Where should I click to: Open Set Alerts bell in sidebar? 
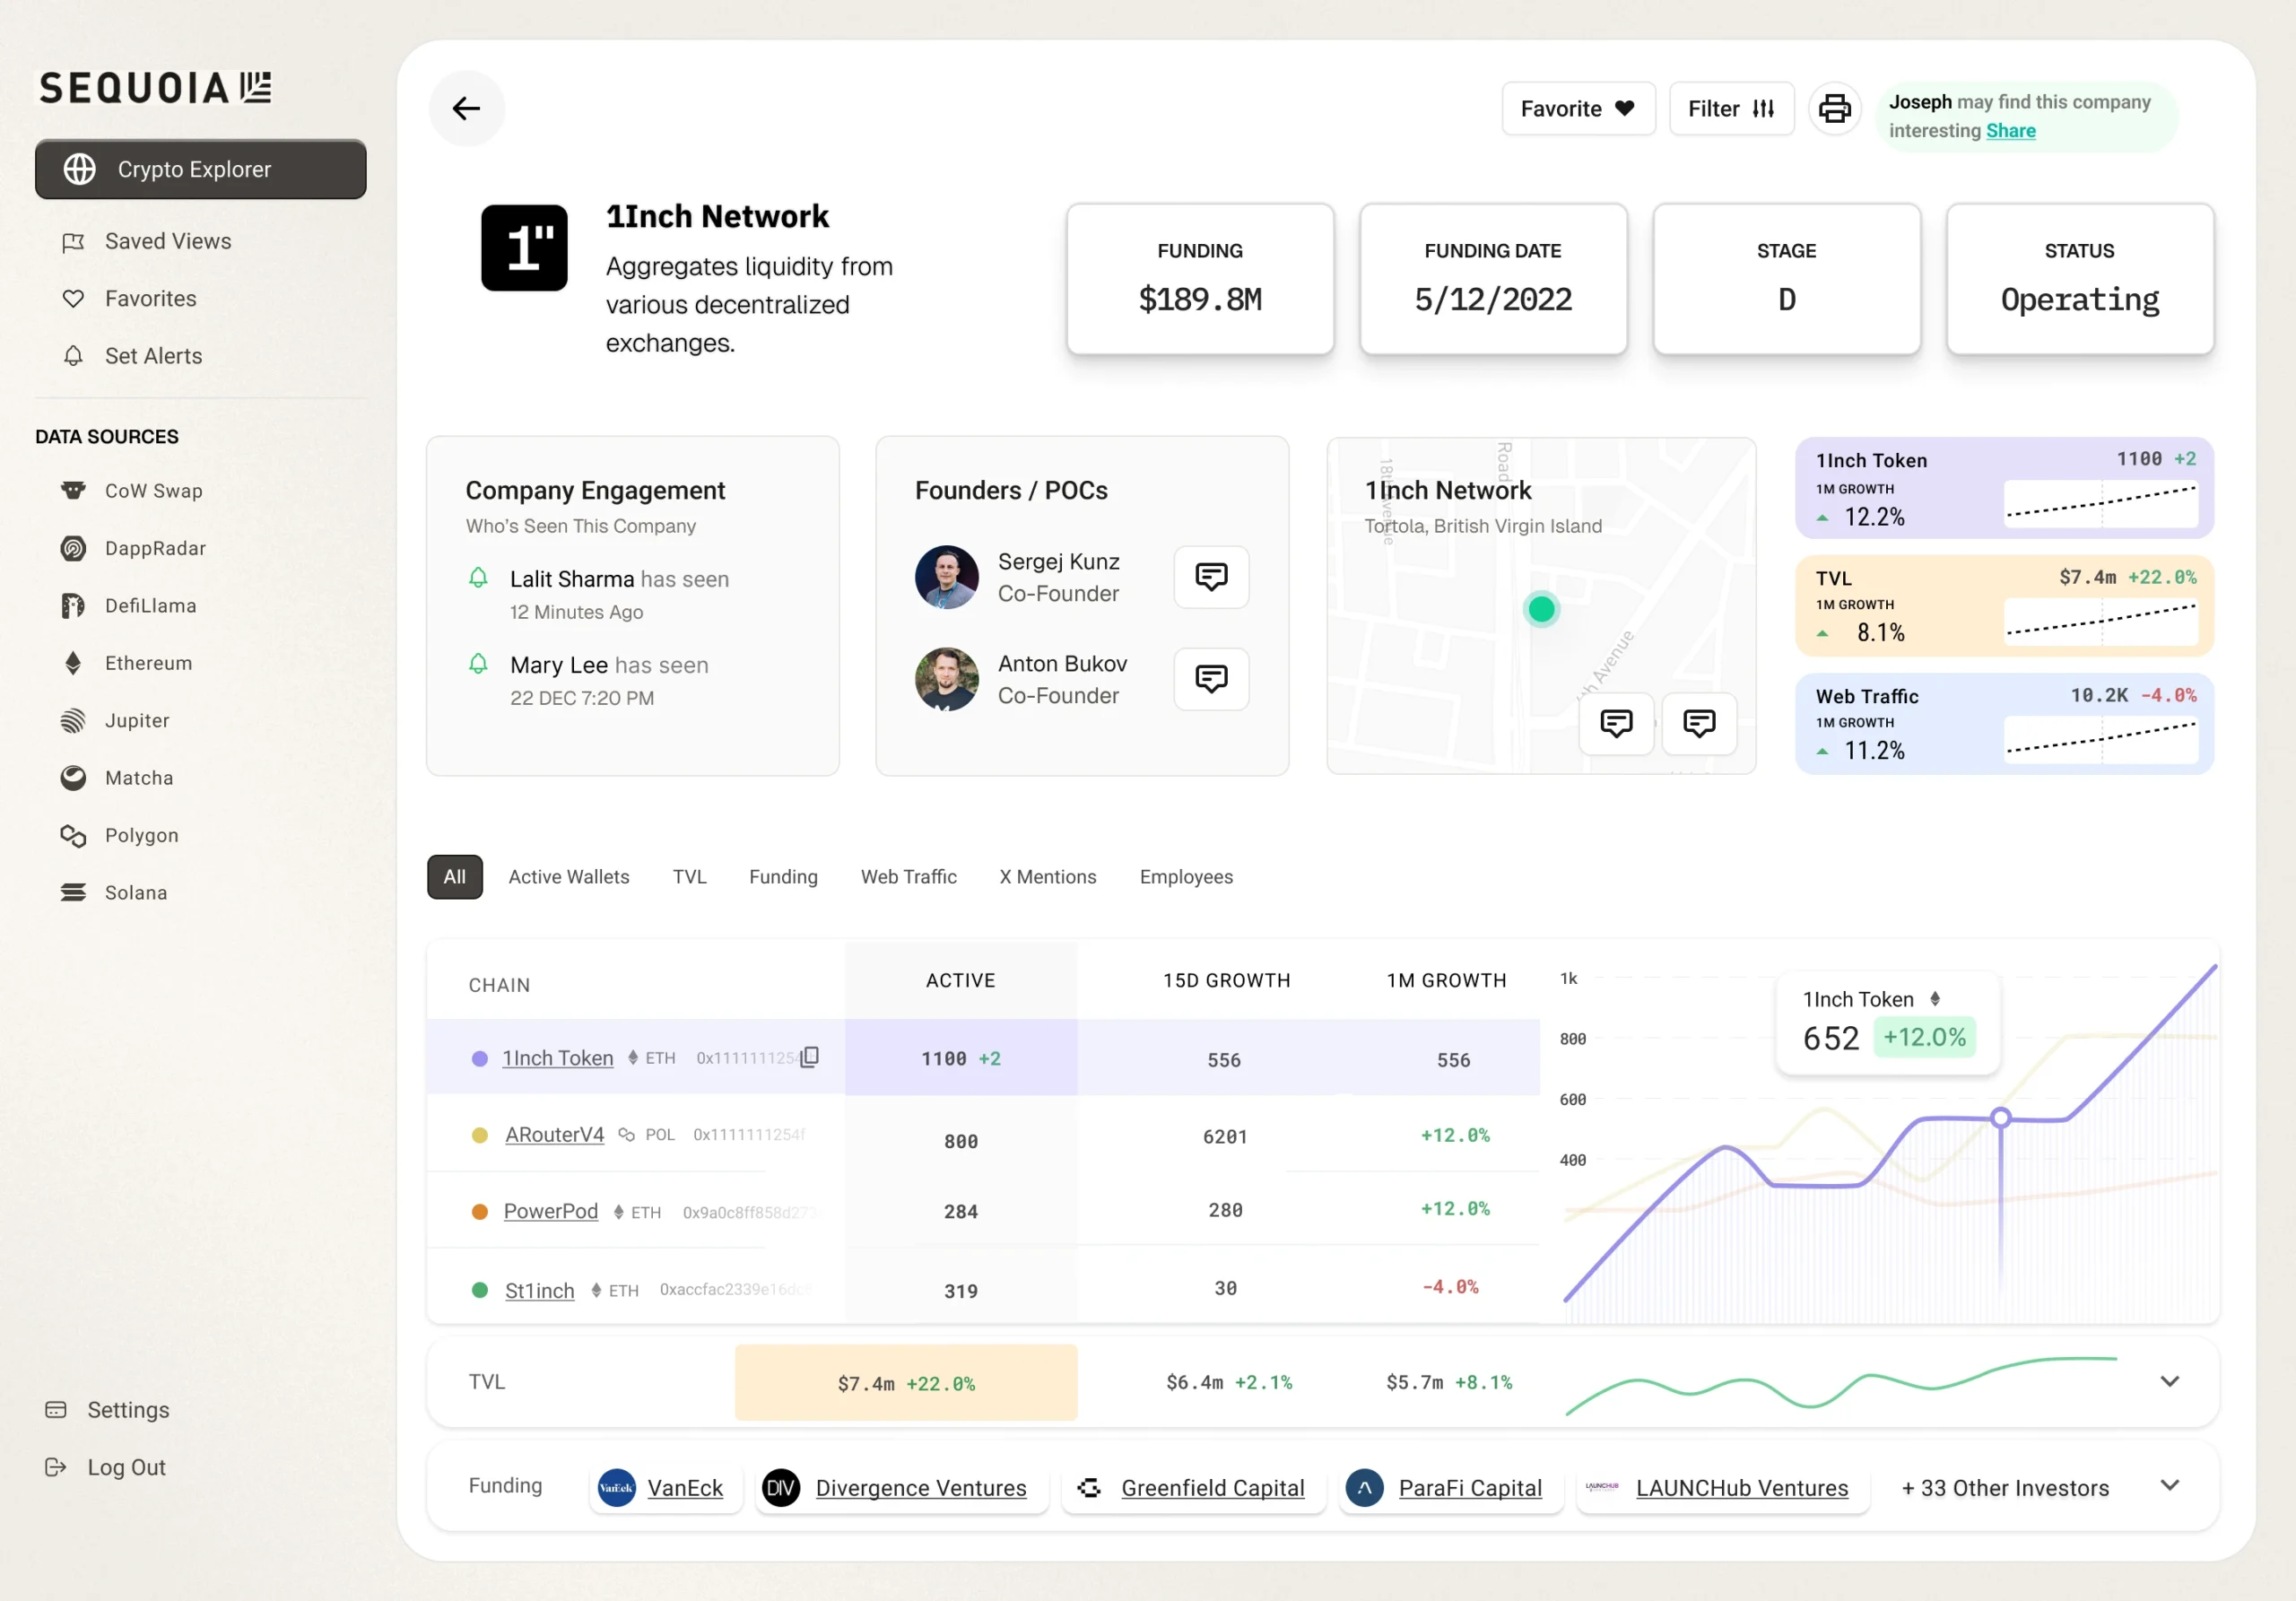point(74,356)
